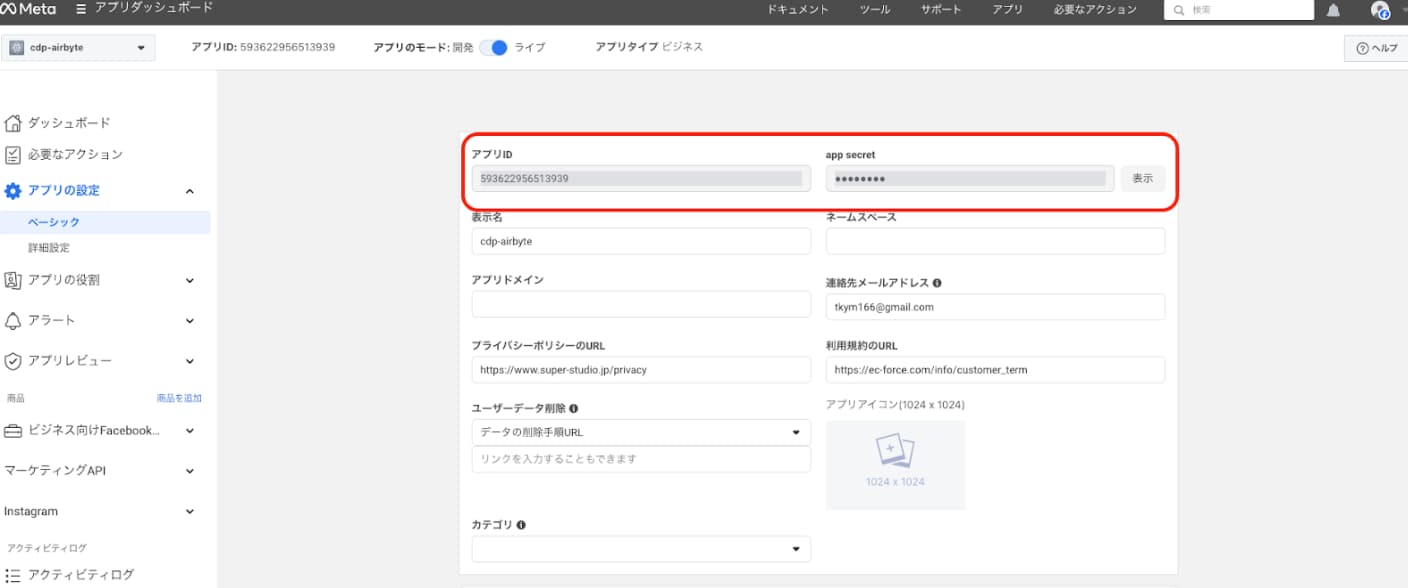Viewport: 1408px width, 588px height.
Task: Click the Meta logo
Action: [x=29, y=9]
